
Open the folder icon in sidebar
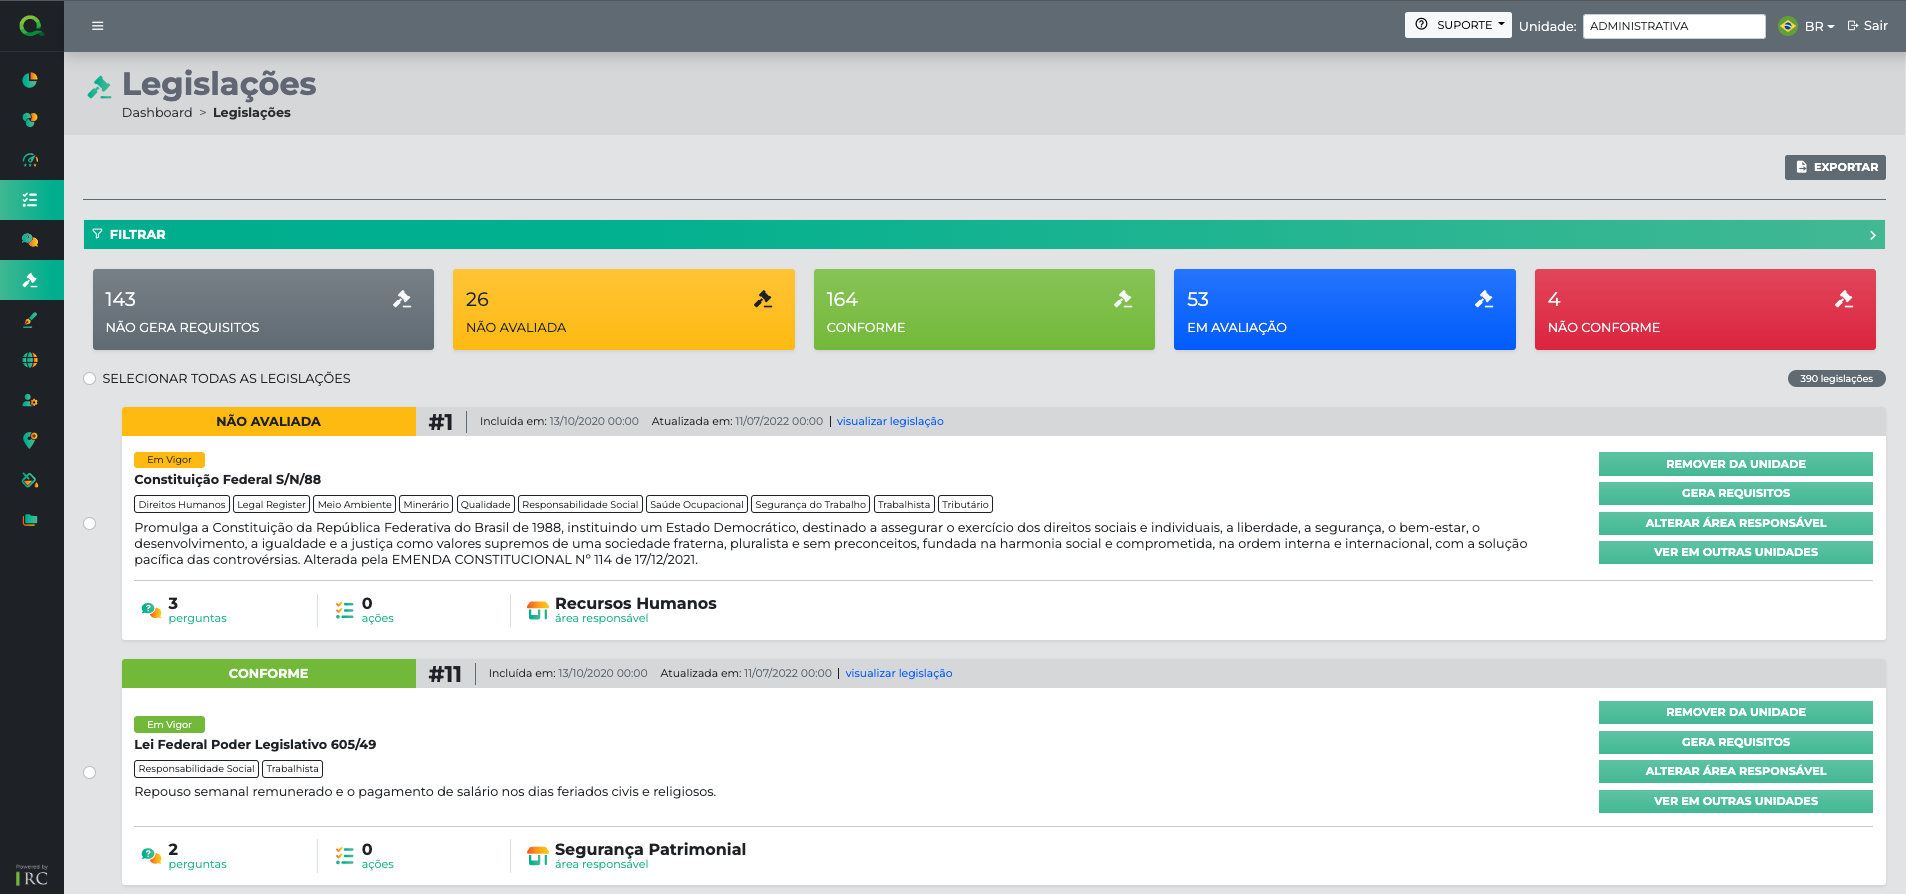[30, 520]
